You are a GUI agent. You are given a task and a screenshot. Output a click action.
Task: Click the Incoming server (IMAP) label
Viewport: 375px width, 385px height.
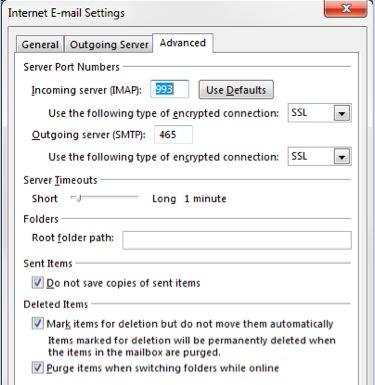87,90
